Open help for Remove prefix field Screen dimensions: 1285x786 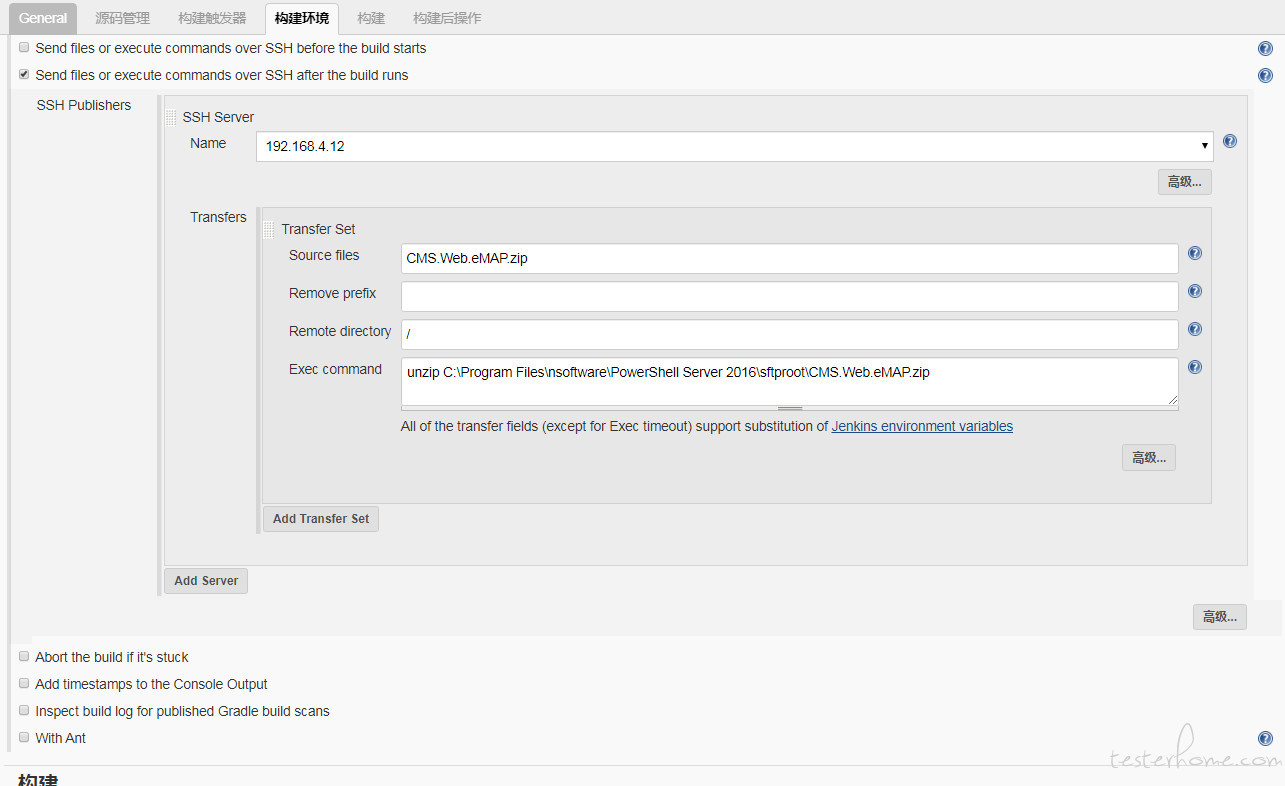[x=1194, y=292]
